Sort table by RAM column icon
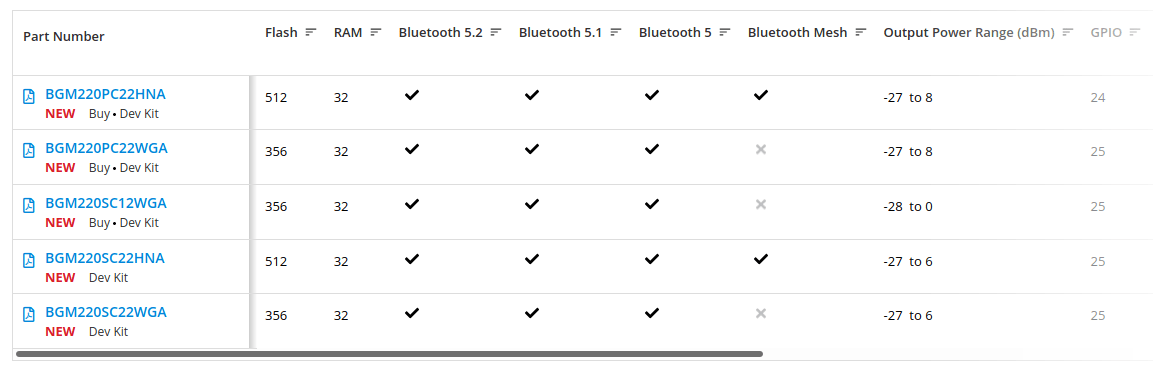This screenshot has height=377, width=1153. point(376,32)
